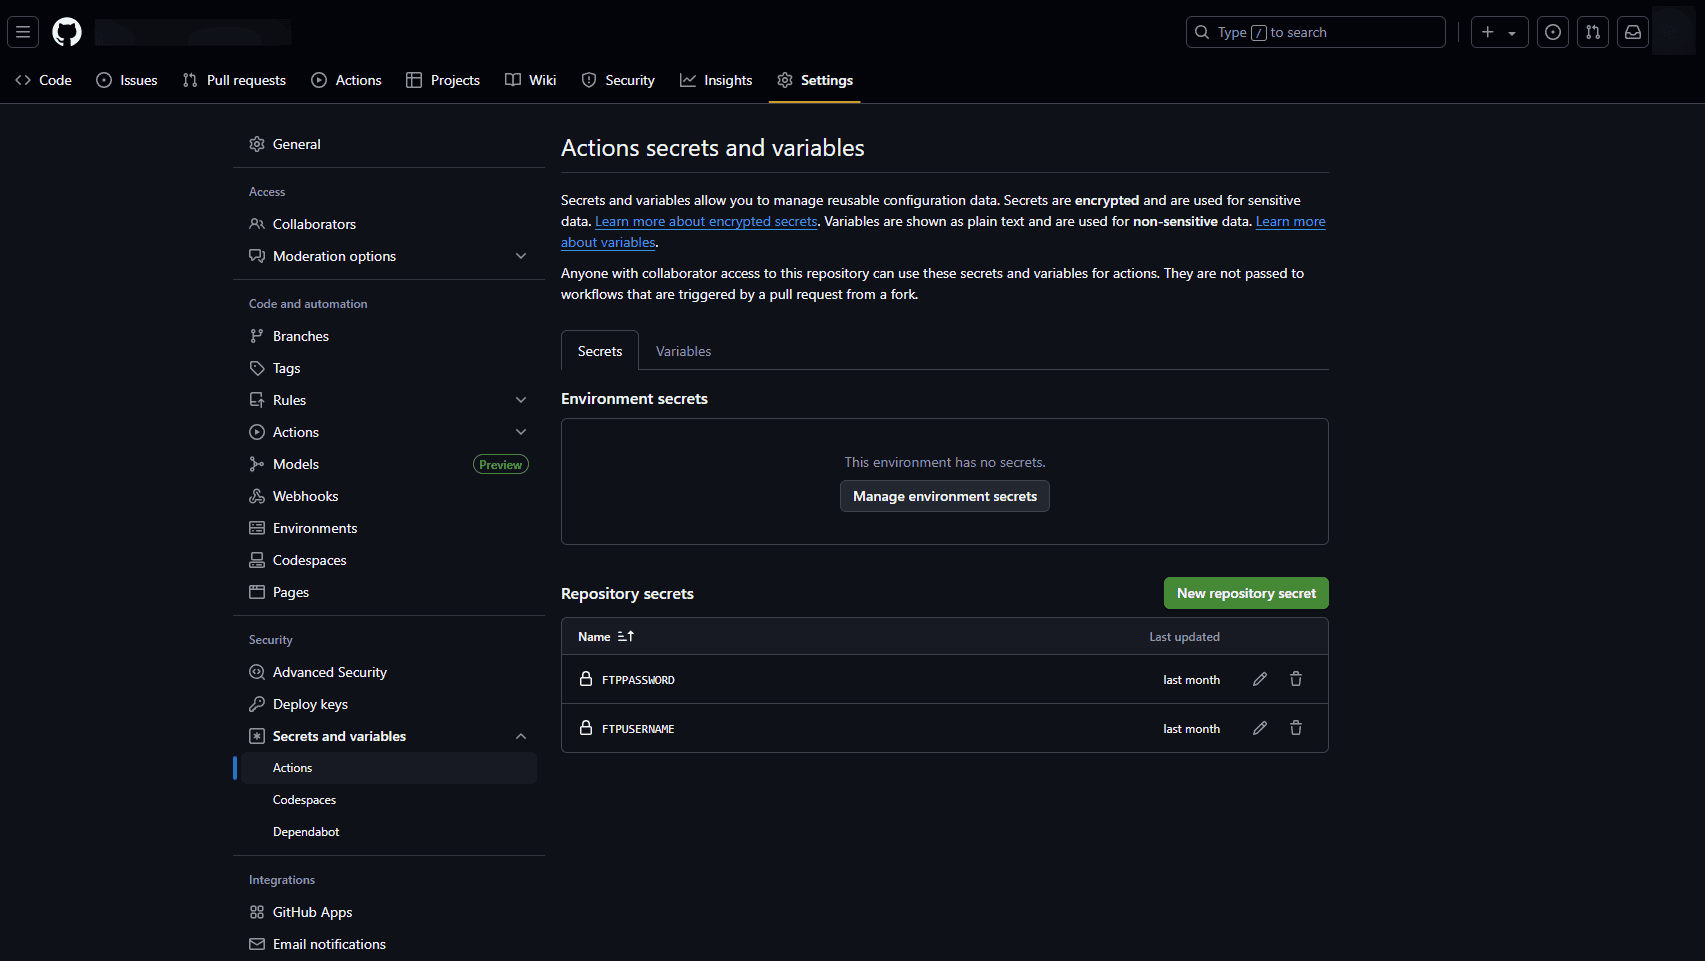Expand the Moderation options section

coord(521,256)
